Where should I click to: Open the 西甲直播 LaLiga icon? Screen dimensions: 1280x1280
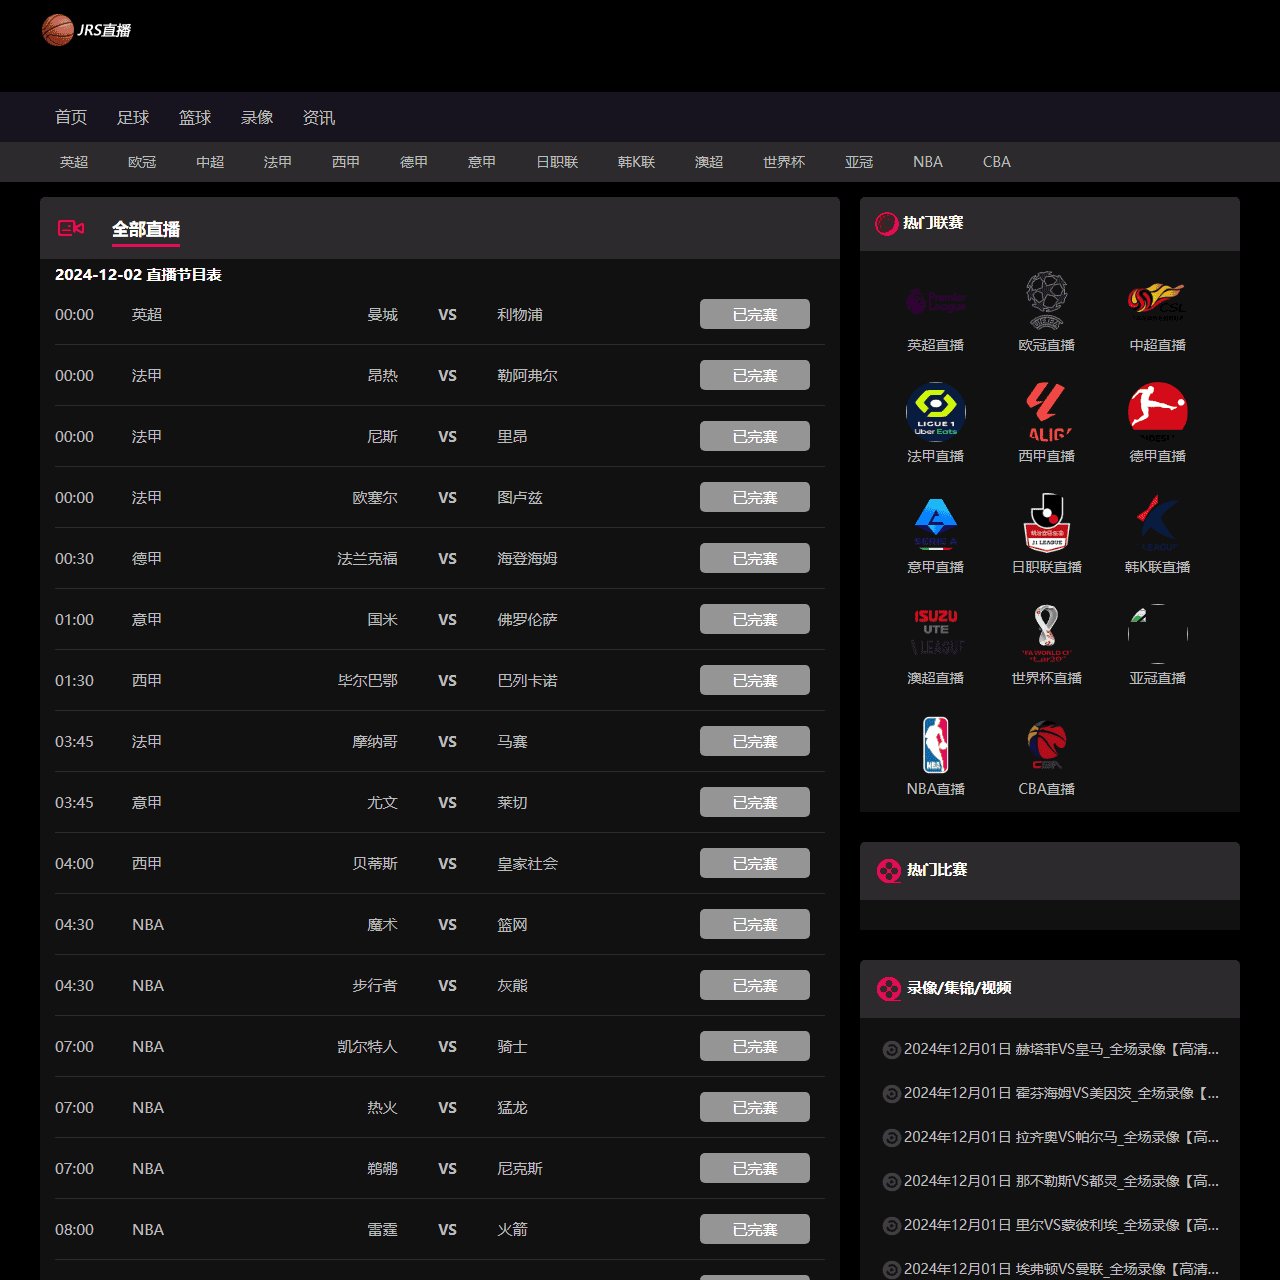click(1047, 412)
